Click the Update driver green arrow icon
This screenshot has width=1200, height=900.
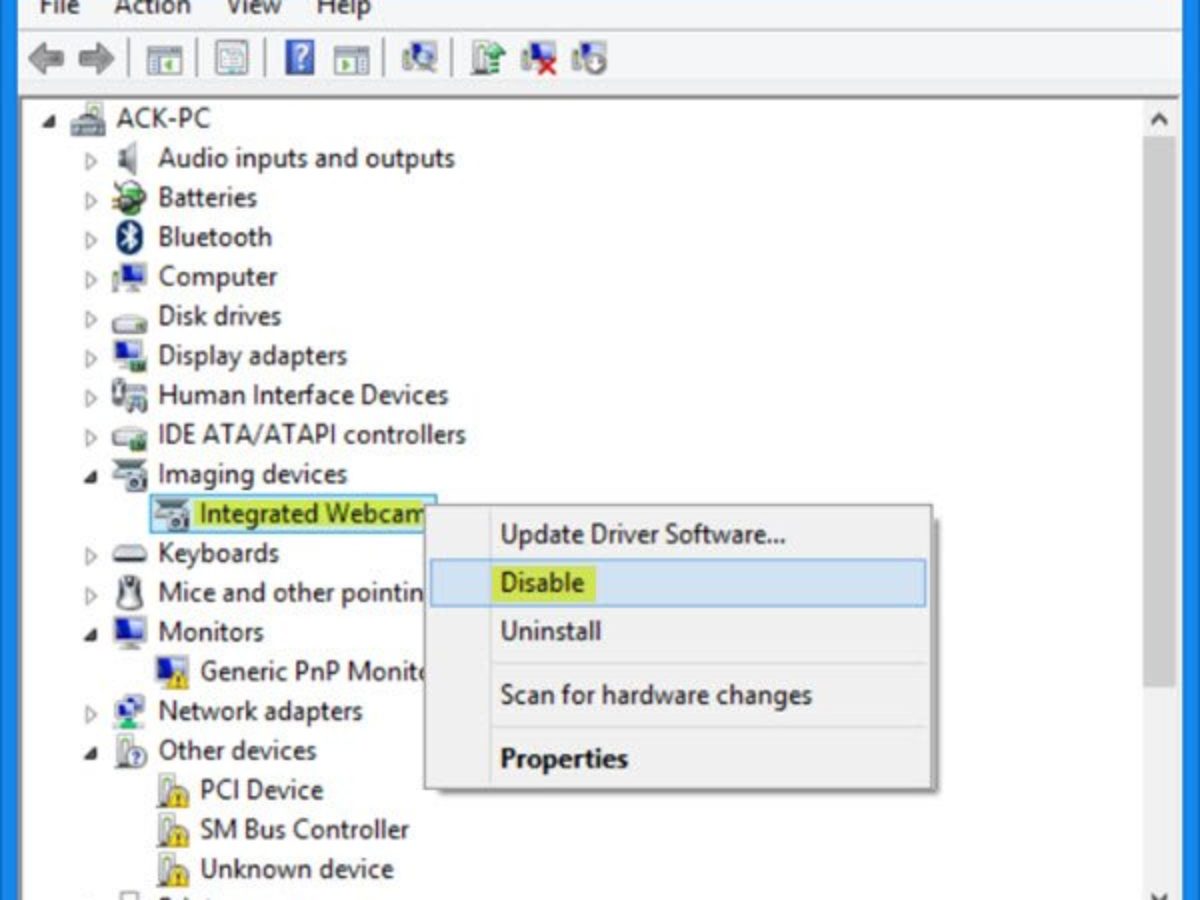tap(487, 58)
